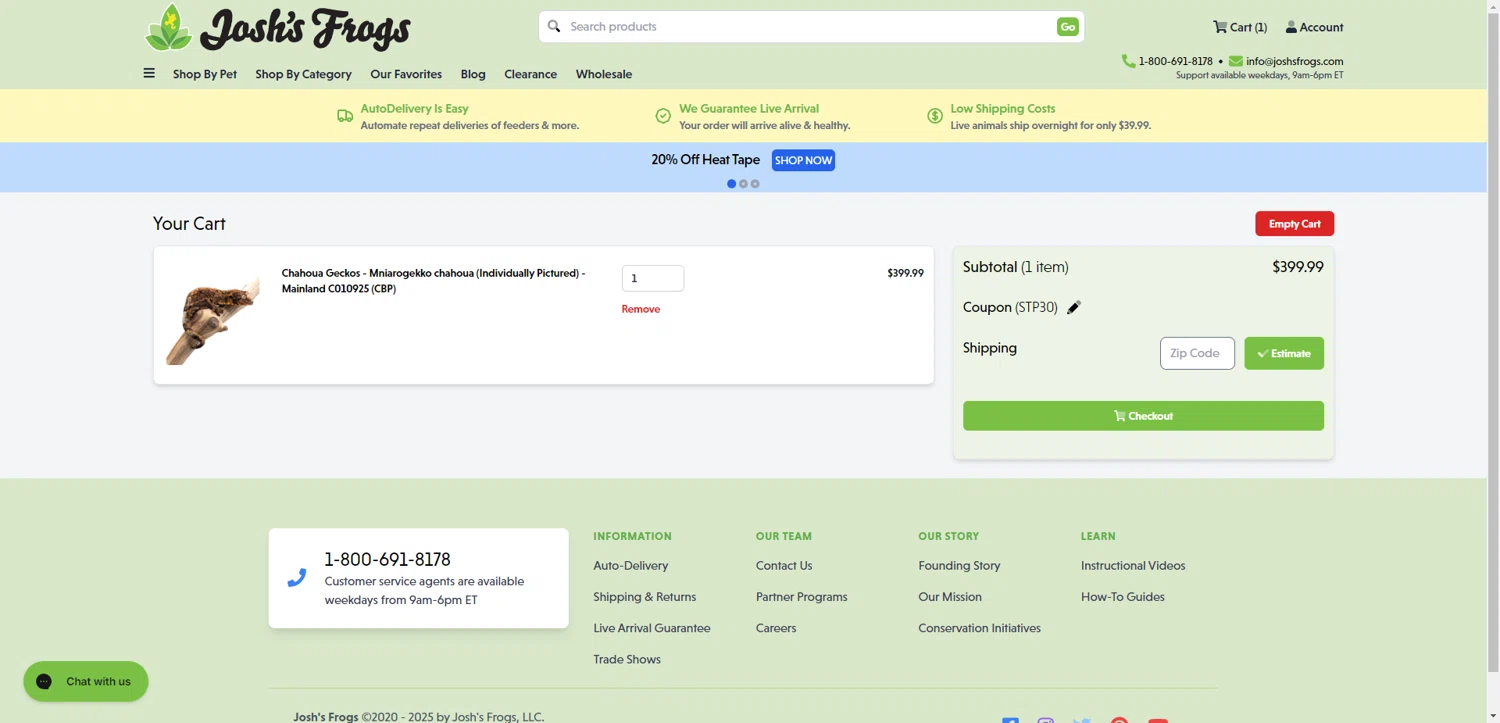This screenshot has width=1500, height=723.
Task: Click the Facebook icon in footer
Action: coord(1010,720)
